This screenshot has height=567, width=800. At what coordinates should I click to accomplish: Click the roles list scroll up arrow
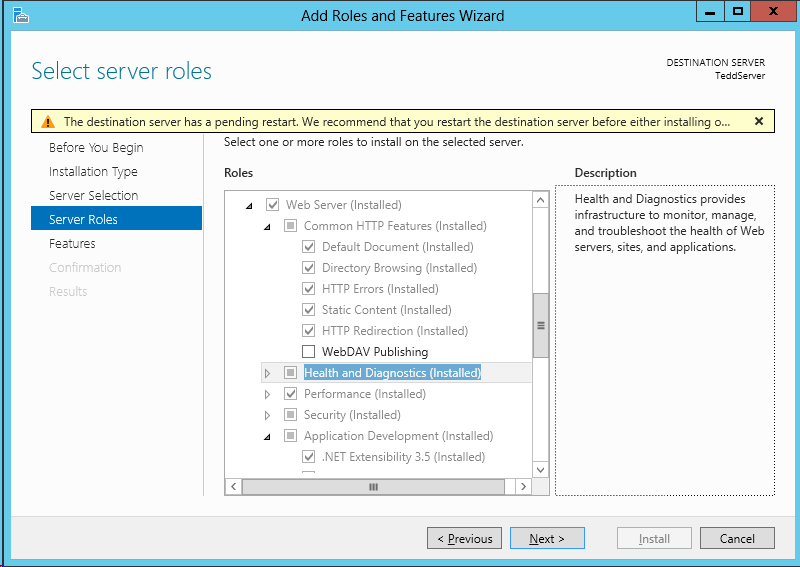click(x=540, y=200)
